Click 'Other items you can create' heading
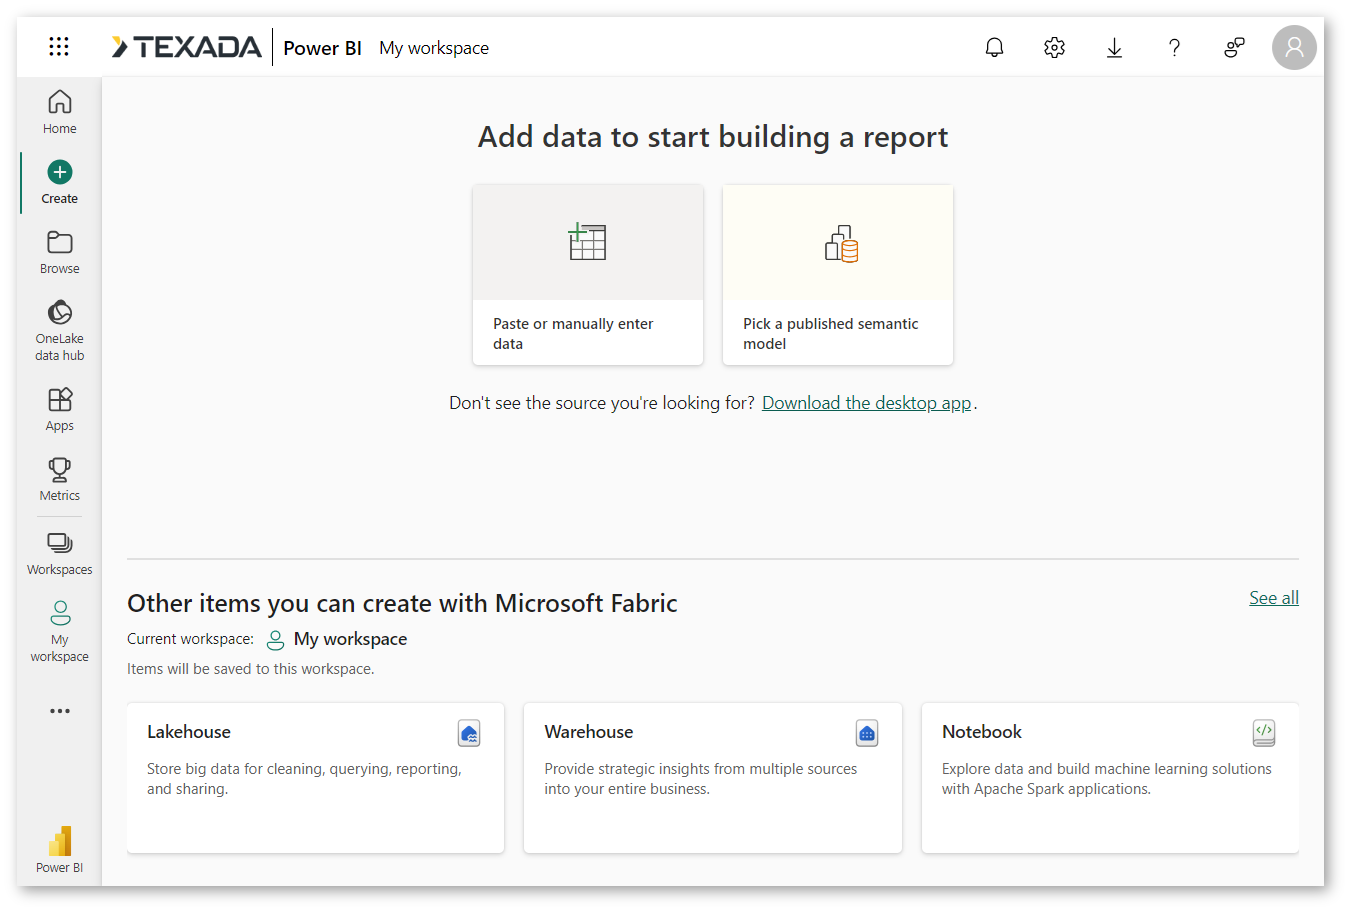This screenshot has width=1350, height=912. [x=402, y=604]
